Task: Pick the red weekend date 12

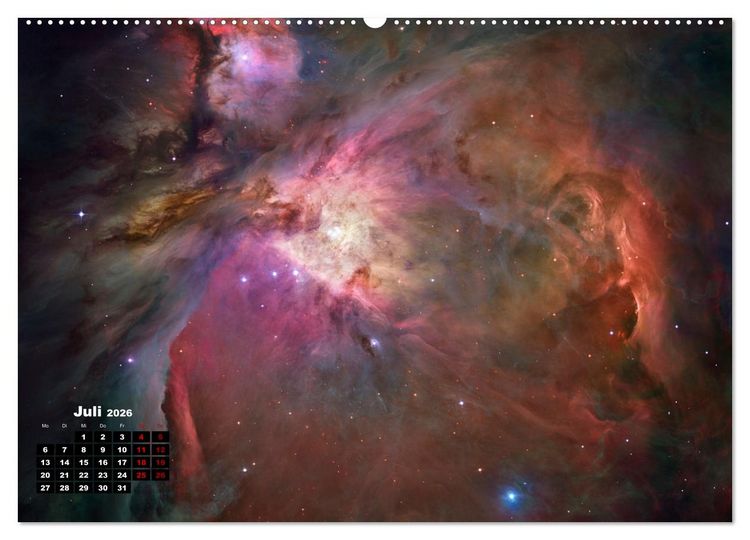Action: coord(160,450)
